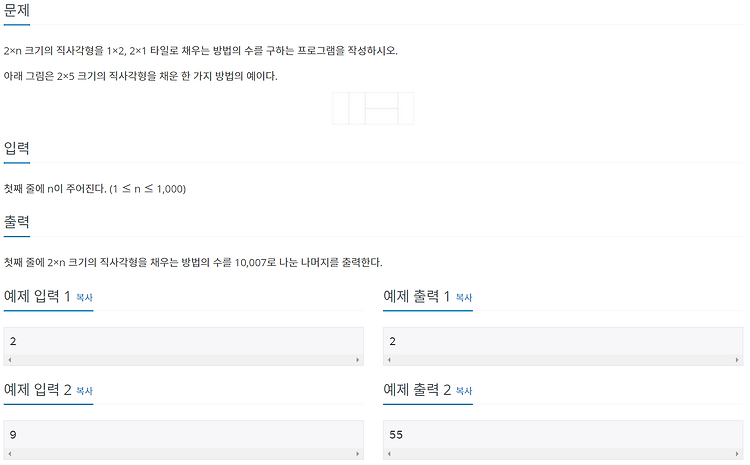Click right scroll arrow in 예제 입력 2 box
The image size is (750, 465).
(357, 454)
